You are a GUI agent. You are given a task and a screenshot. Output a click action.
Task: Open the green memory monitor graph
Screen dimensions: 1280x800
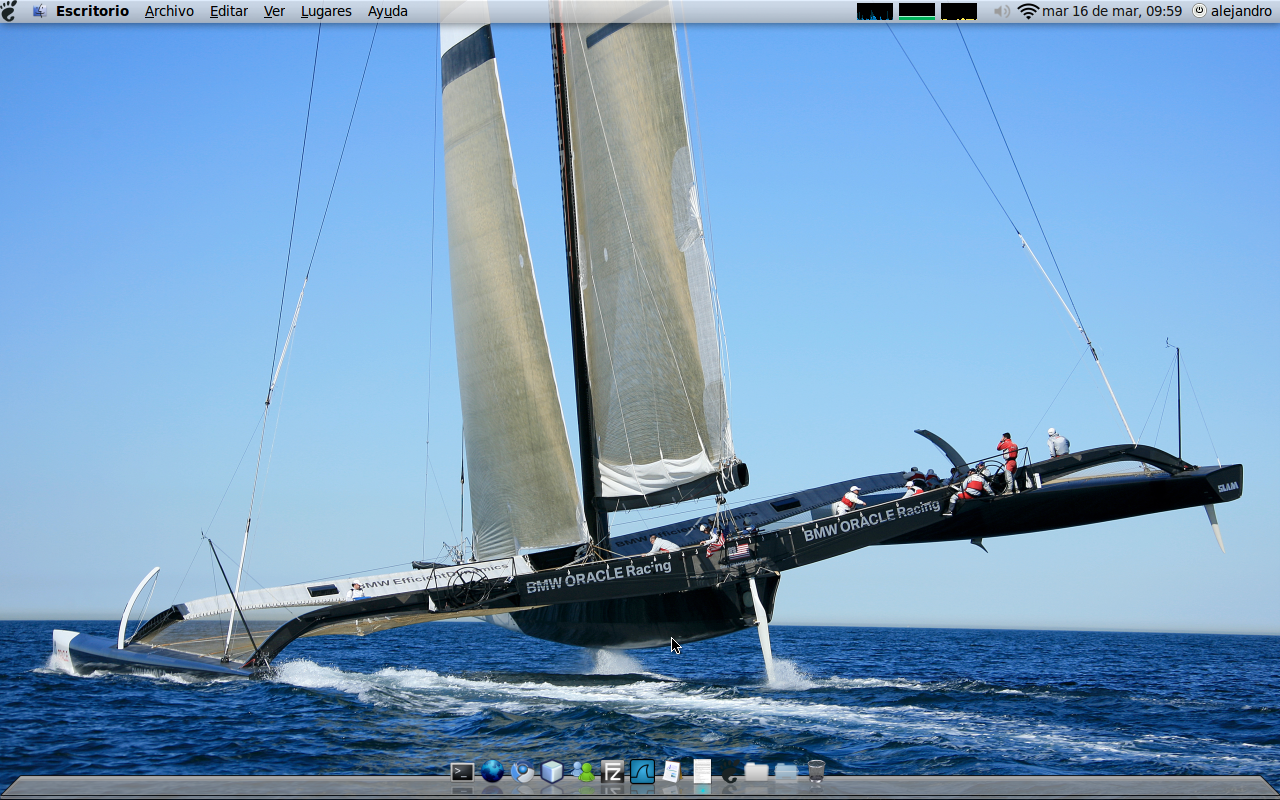[917, 11]
